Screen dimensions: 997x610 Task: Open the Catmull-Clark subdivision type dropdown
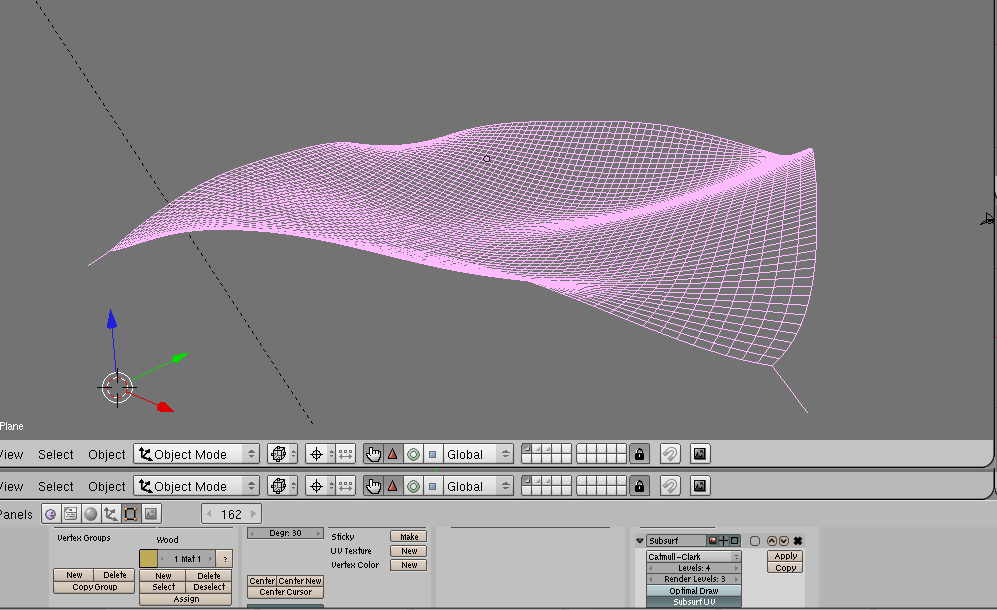(694, 557)
